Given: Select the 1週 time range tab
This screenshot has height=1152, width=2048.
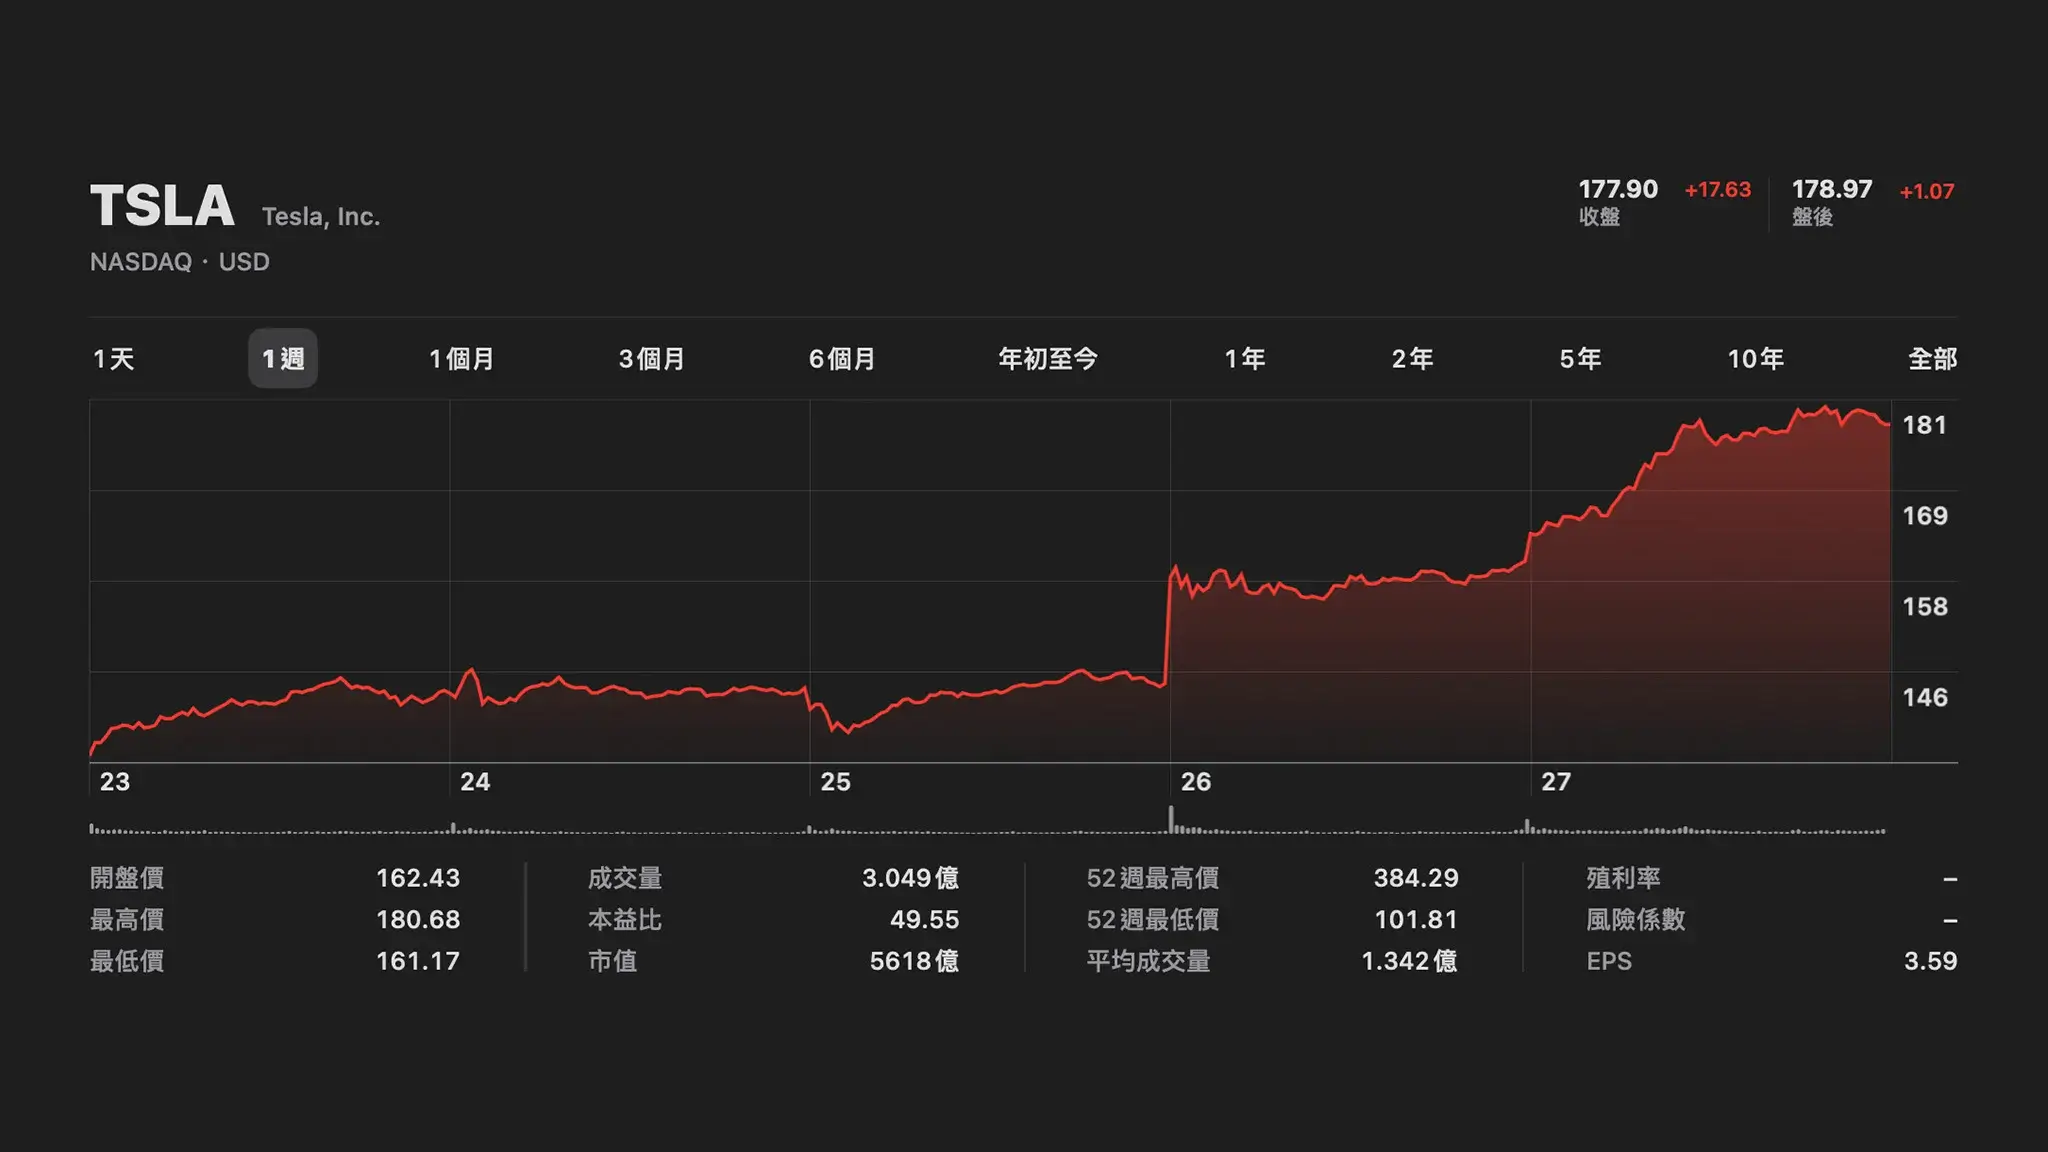Looking at the screenshot, I should pos(283,358).
